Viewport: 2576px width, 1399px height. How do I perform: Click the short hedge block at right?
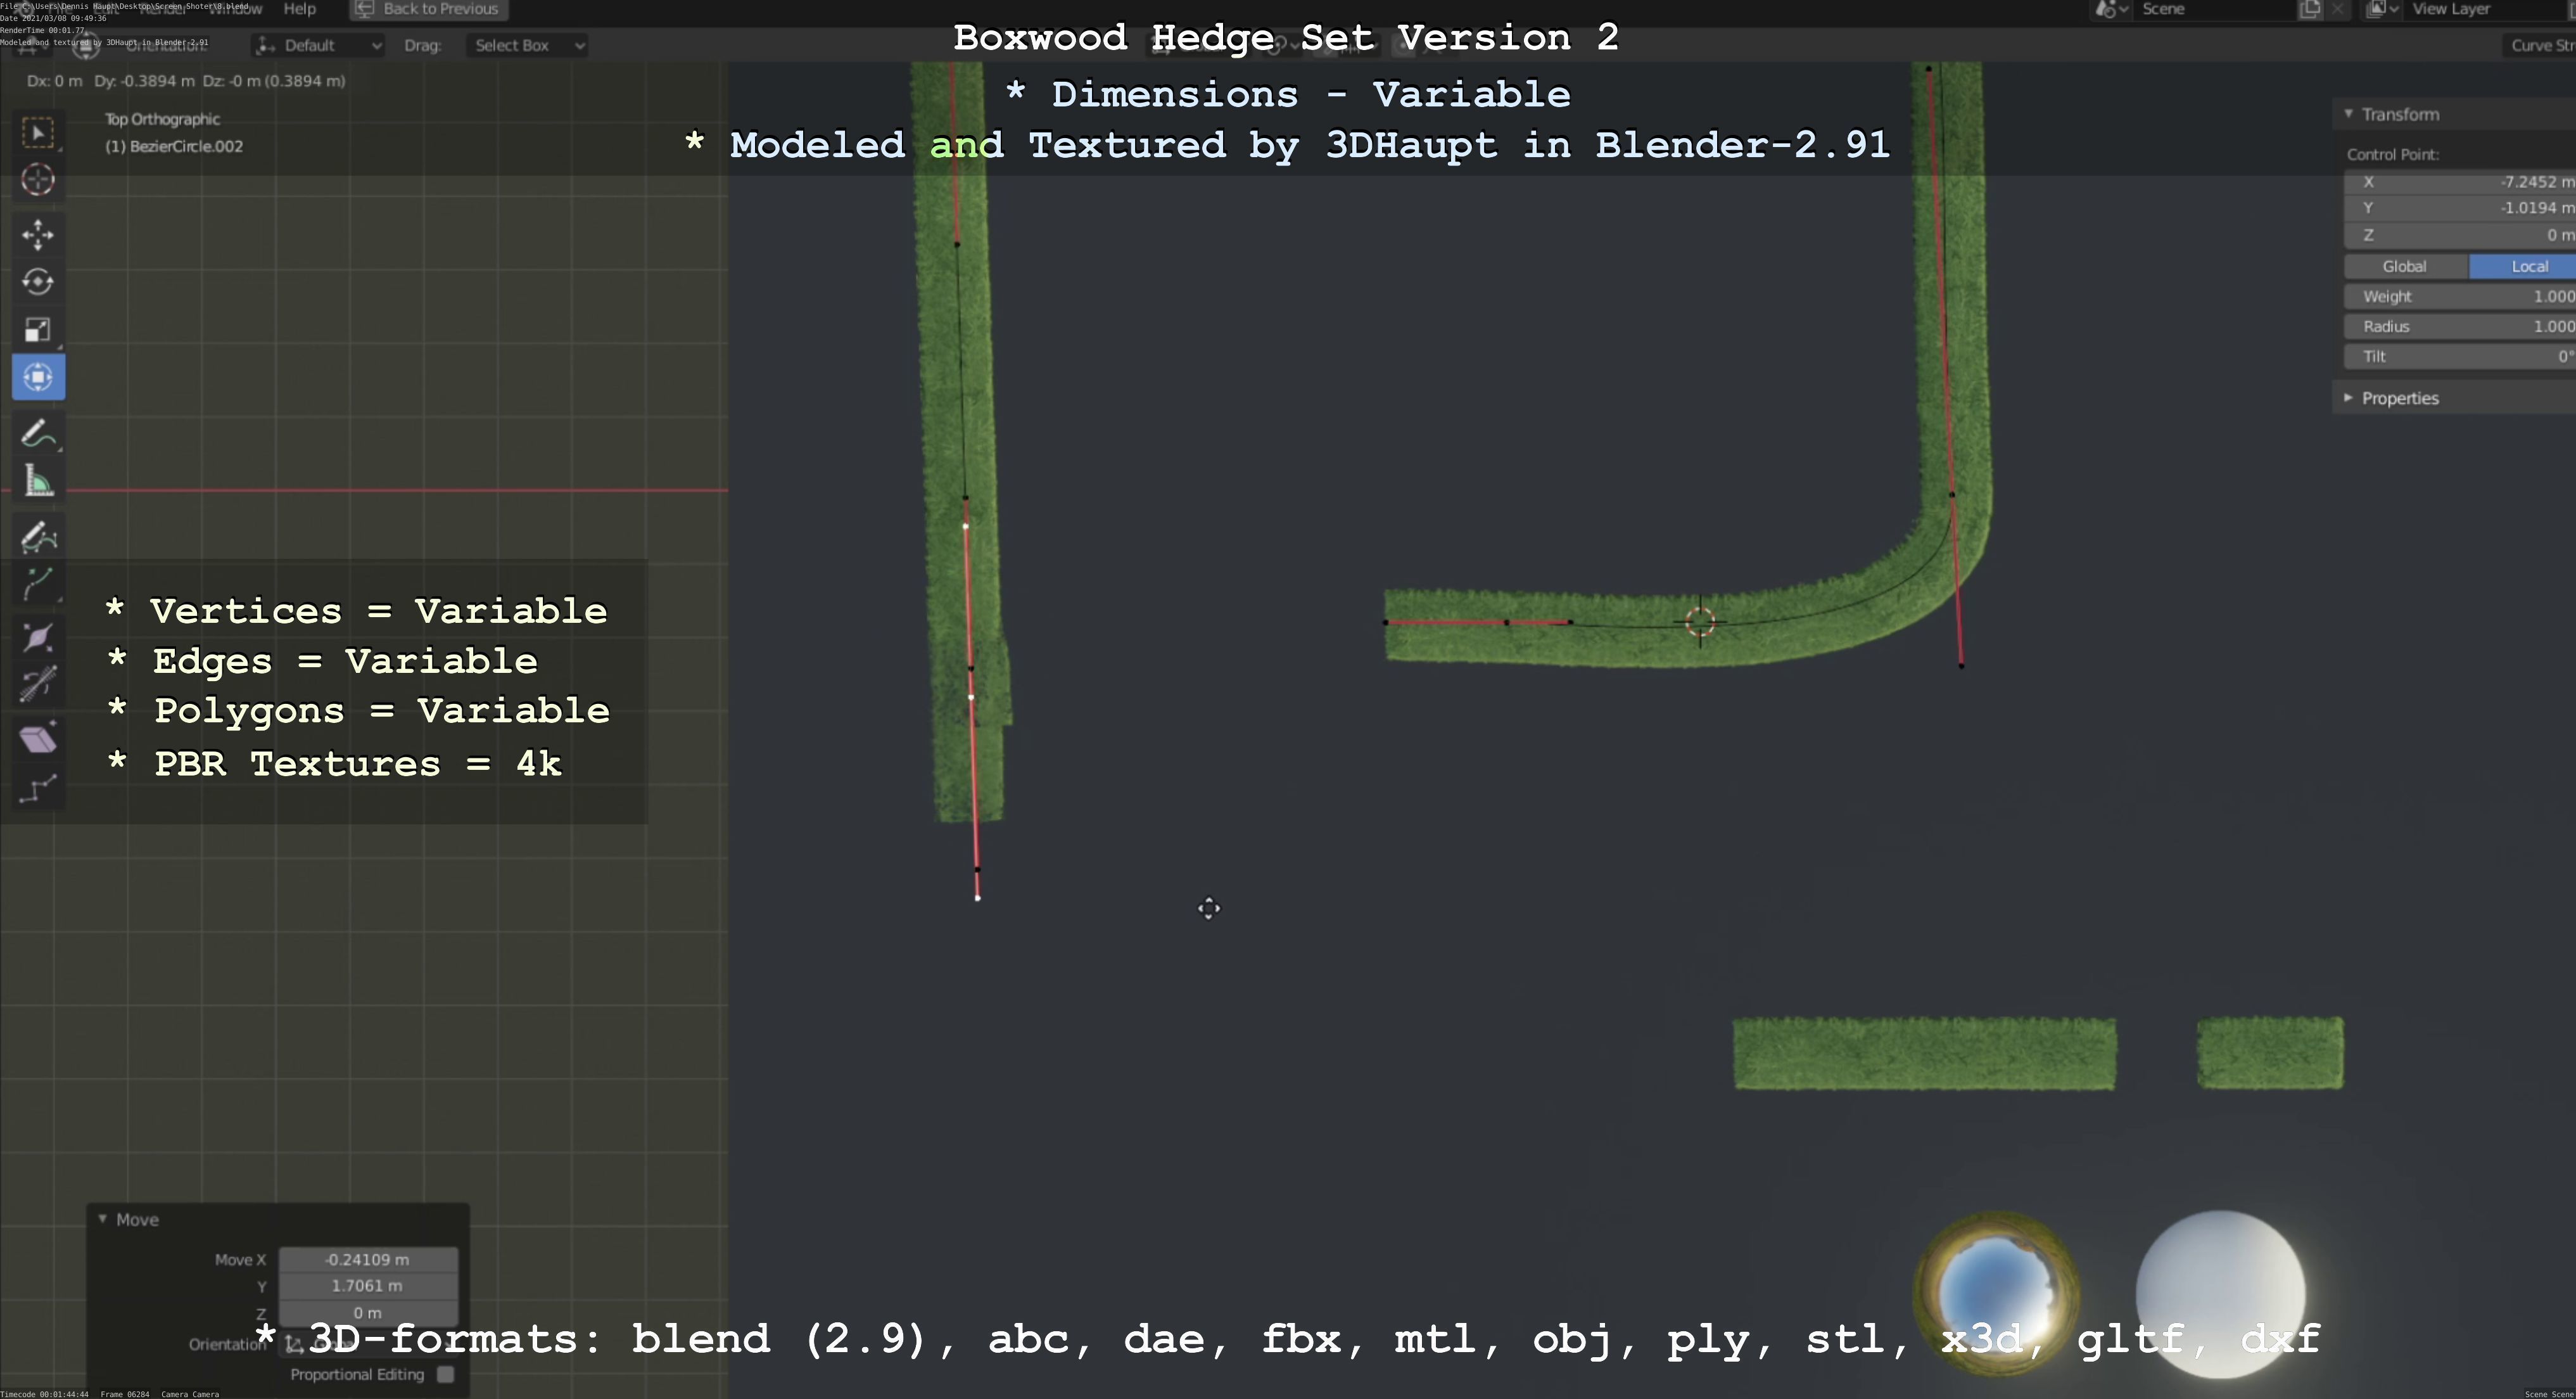(2270, 1053)
